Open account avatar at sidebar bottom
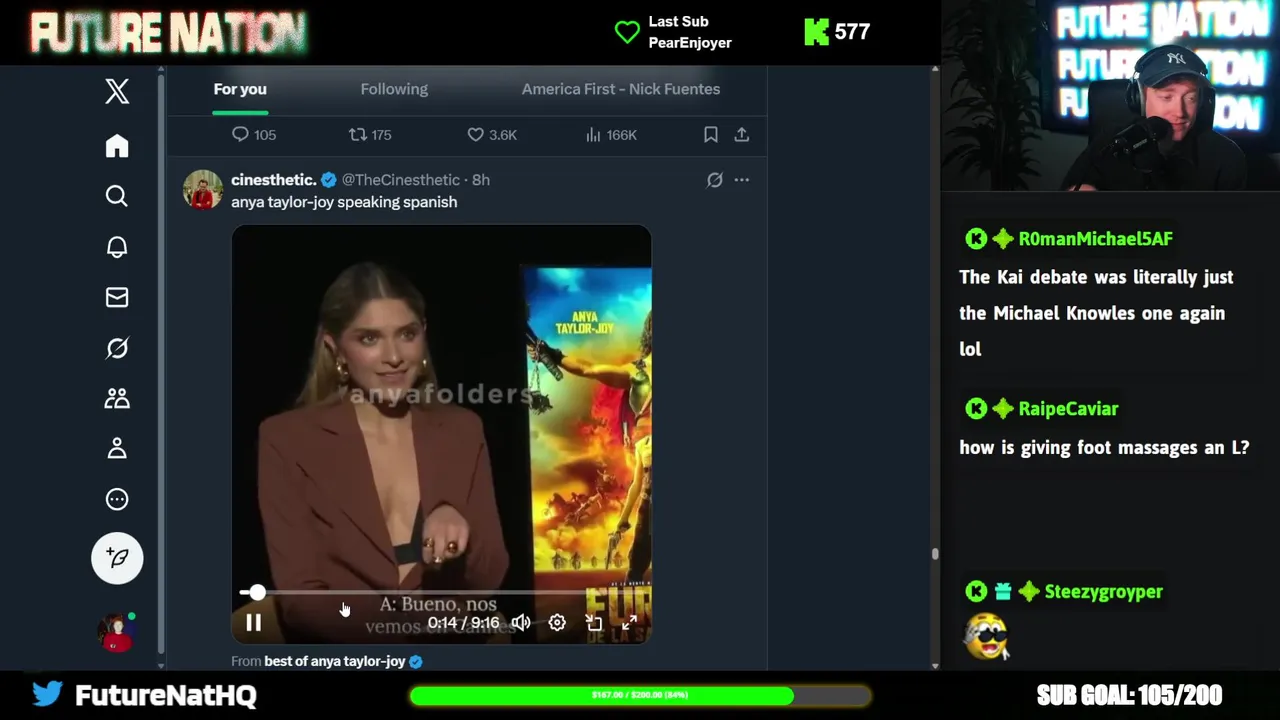The height and width of the screenshot is (720, 1280). pyautogui.click(x=116, y=632)
